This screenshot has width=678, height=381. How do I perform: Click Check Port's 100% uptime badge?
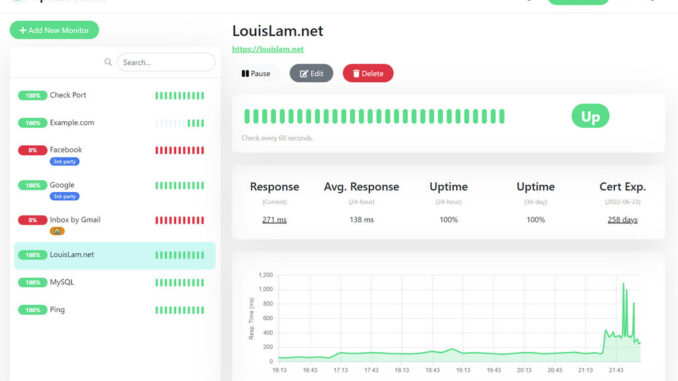(32, 96)
